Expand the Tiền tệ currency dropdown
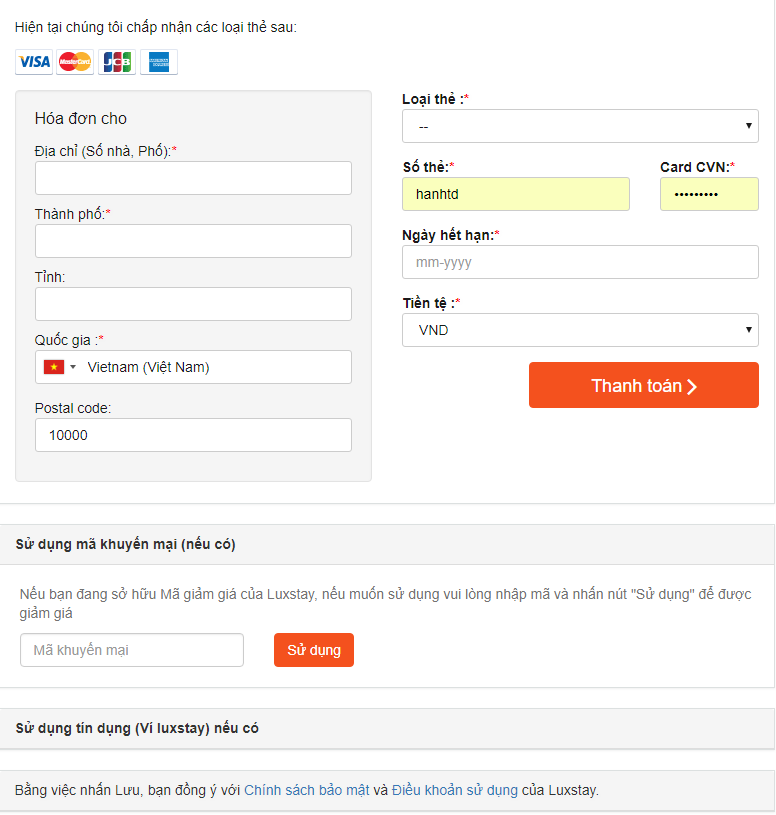The image size is (776, 815). [580, 330]
